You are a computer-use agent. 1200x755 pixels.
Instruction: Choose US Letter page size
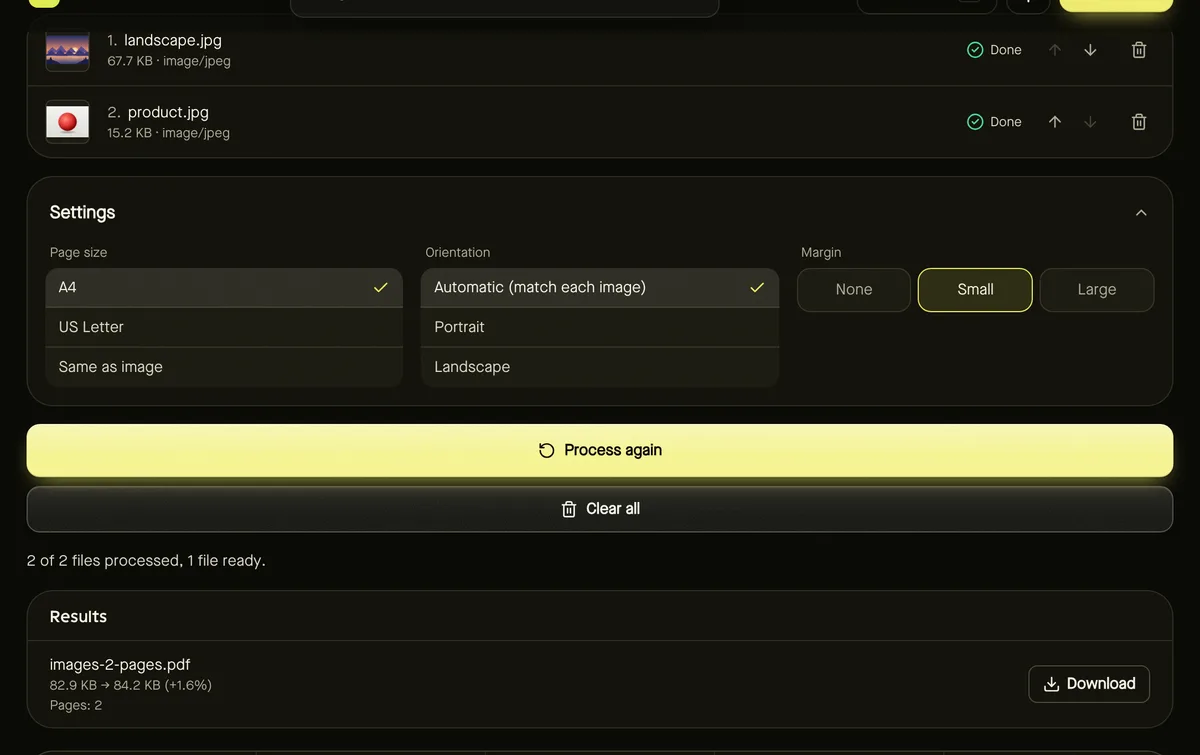(x=224, y=327)
